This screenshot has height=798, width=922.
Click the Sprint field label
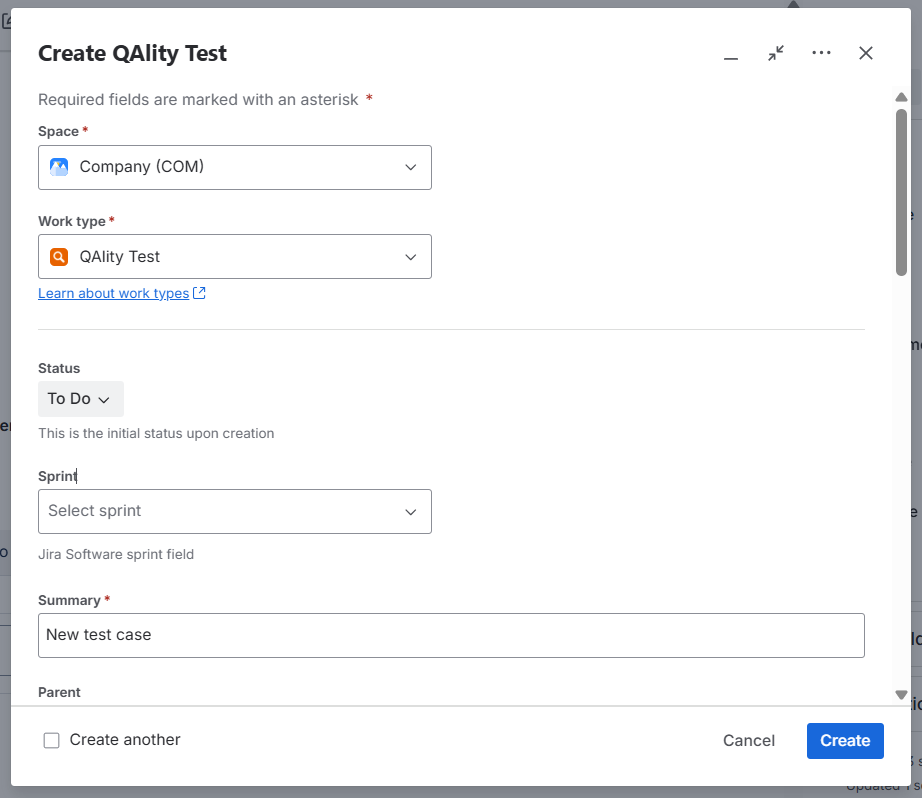coord(58,476)
